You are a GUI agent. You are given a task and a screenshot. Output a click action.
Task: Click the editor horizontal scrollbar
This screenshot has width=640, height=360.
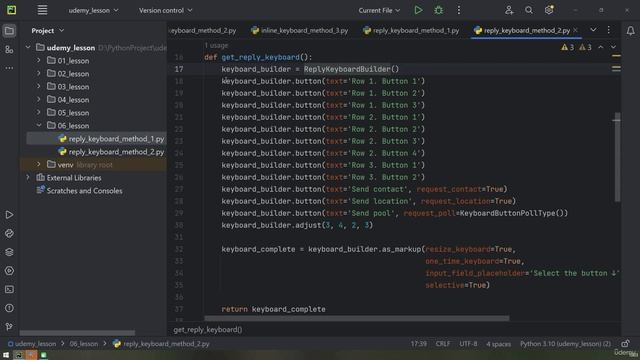357,318
